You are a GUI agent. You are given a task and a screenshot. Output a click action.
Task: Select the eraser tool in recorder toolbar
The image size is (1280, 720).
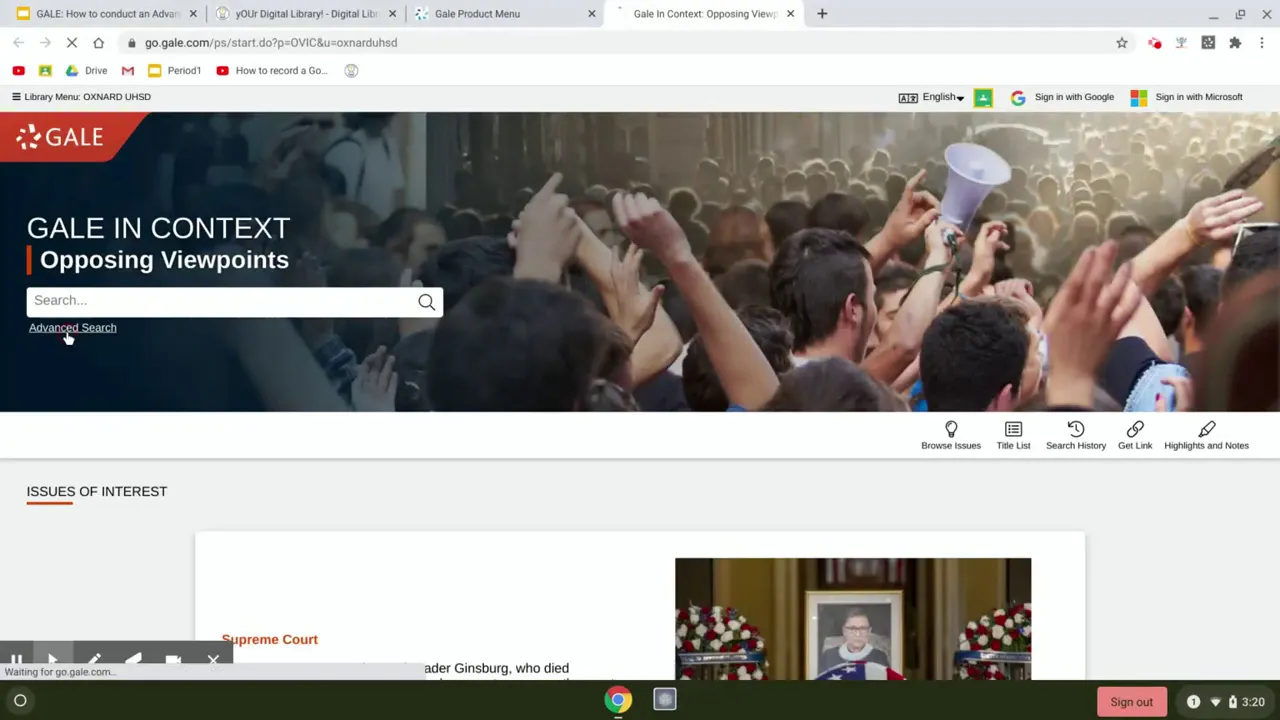coord(133,660)
